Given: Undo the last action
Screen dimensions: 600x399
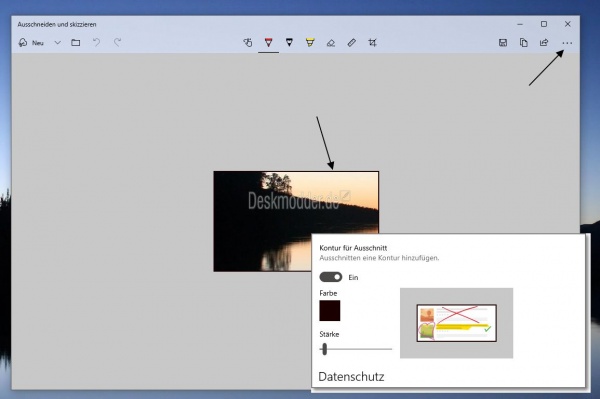Looking at the screenshot, I should (96, 42).
